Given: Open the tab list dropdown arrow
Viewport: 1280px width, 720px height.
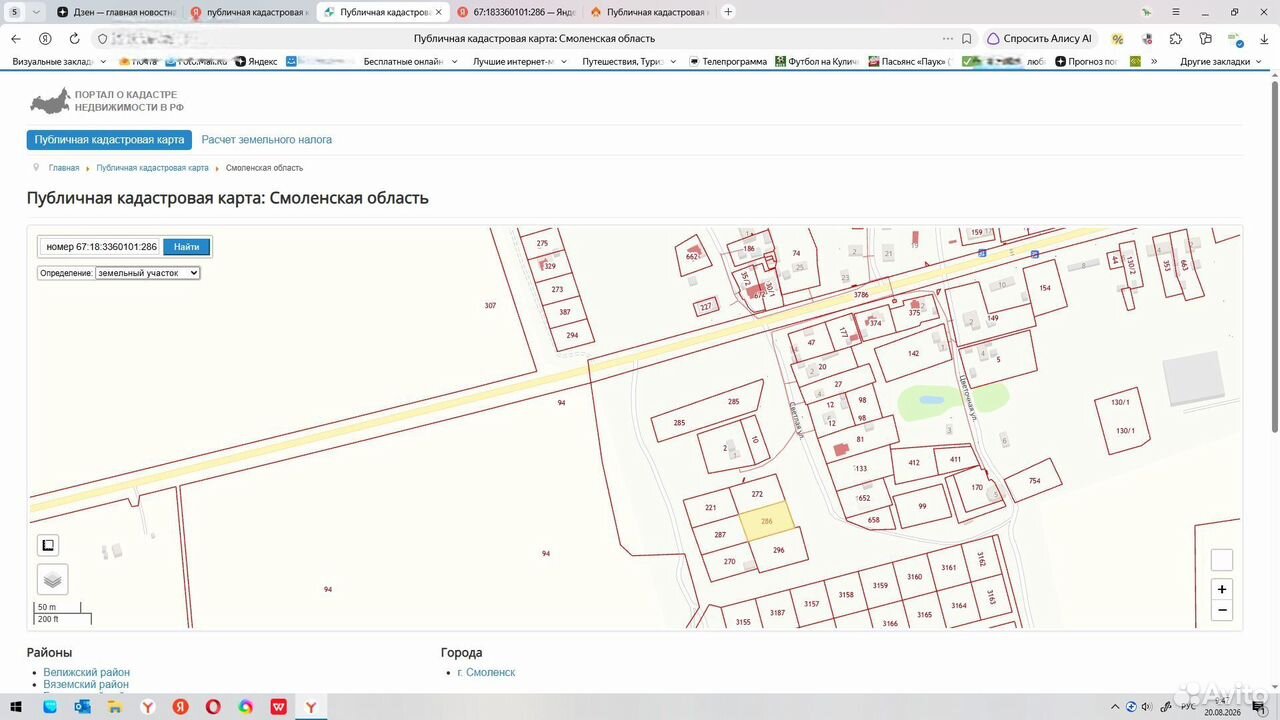Looking at the screenshot, I should click(37, 12).
